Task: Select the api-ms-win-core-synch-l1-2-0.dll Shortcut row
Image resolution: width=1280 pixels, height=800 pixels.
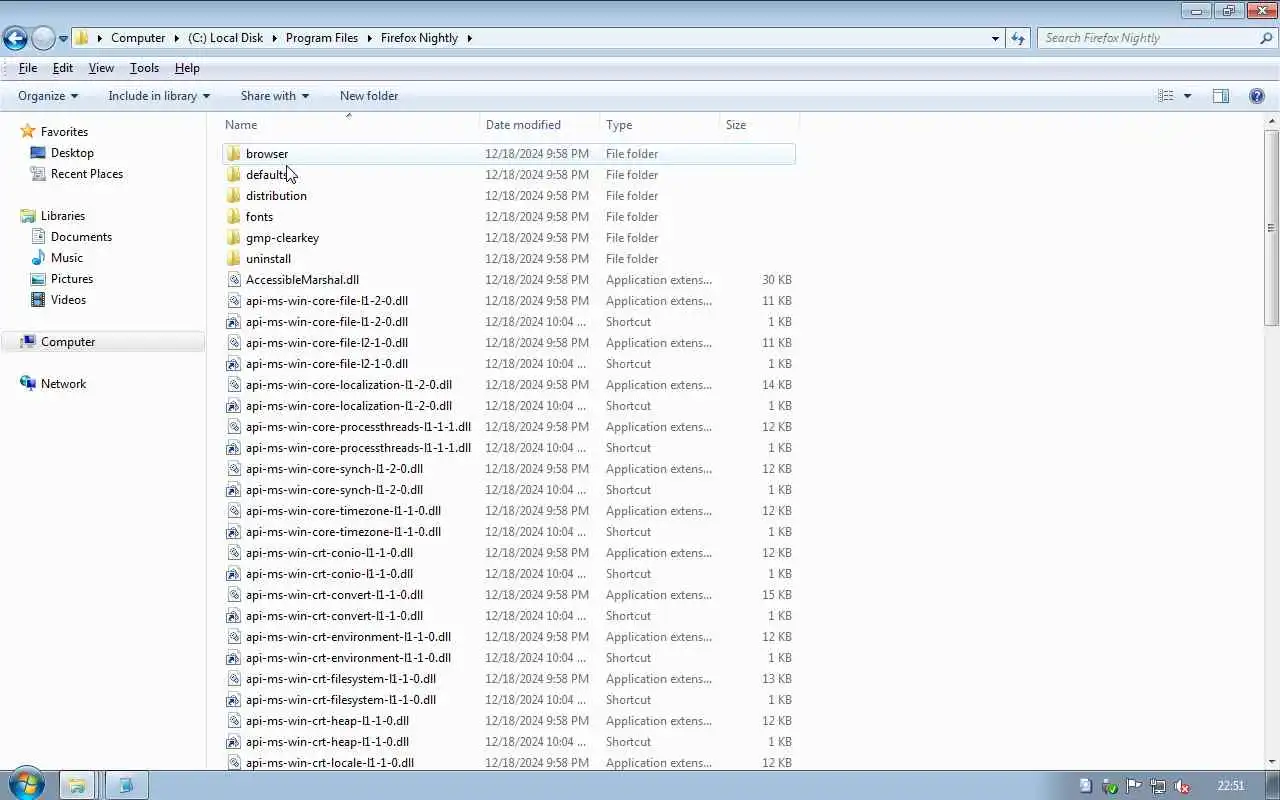Action: 508,490
